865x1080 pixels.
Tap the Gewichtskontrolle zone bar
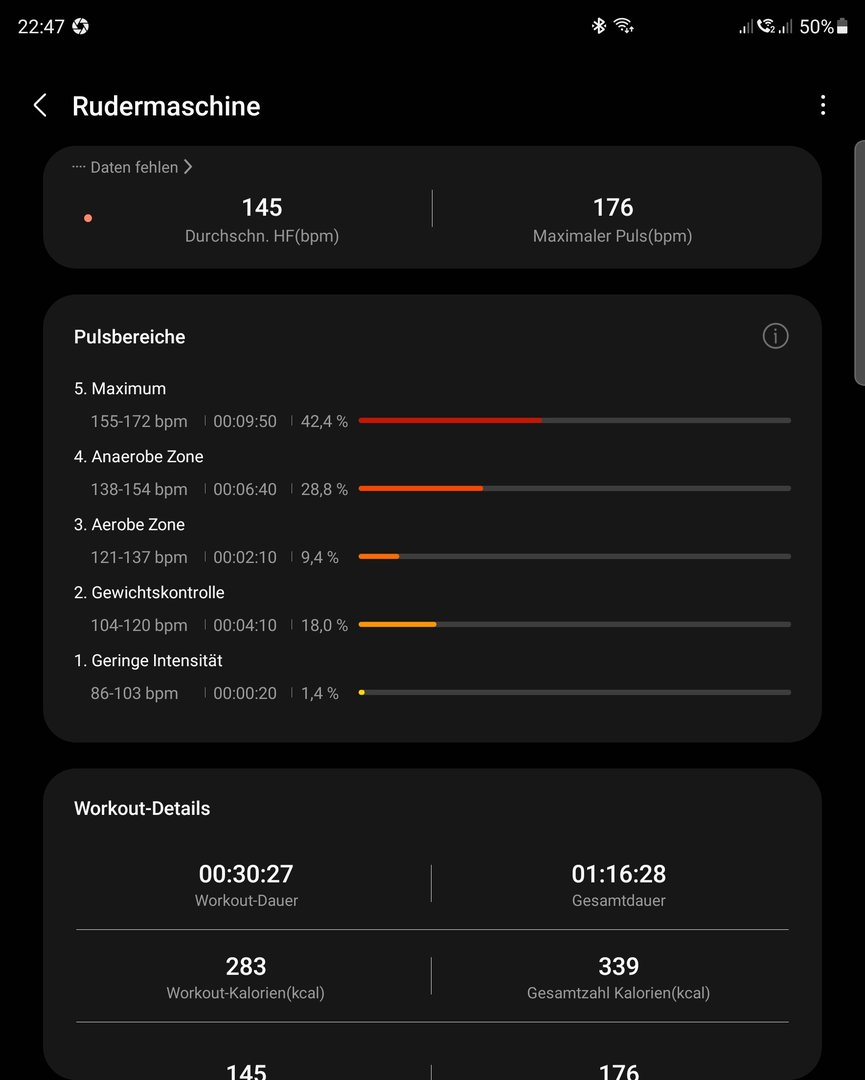coord(574,624)
